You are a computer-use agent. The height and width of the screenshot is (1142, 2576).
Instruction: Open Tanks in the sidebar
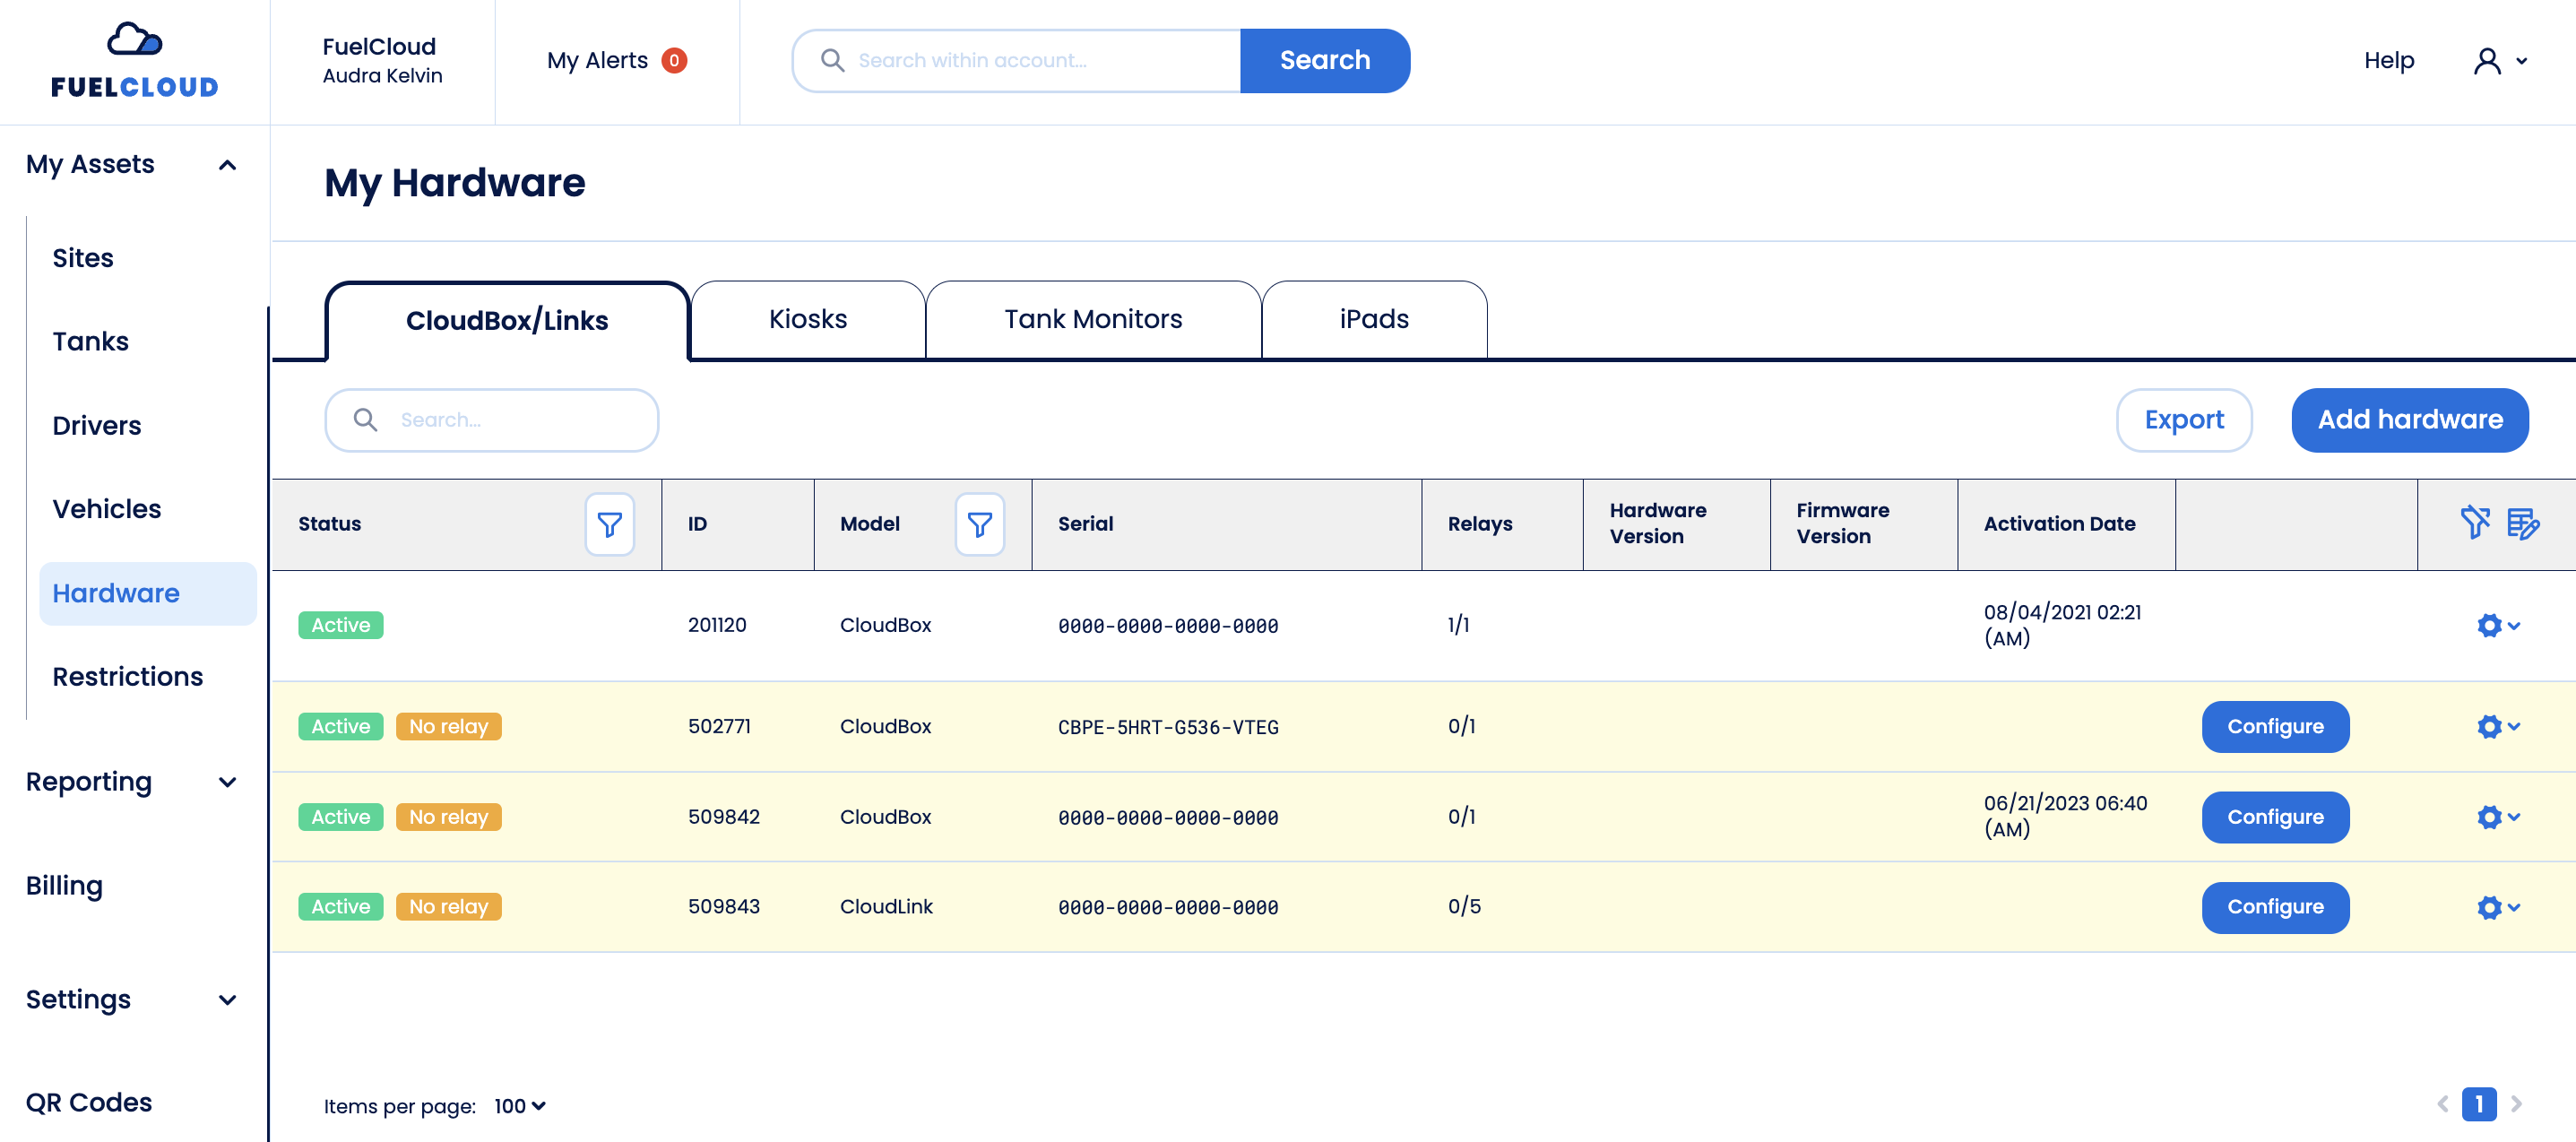click(x=91, y=342)
